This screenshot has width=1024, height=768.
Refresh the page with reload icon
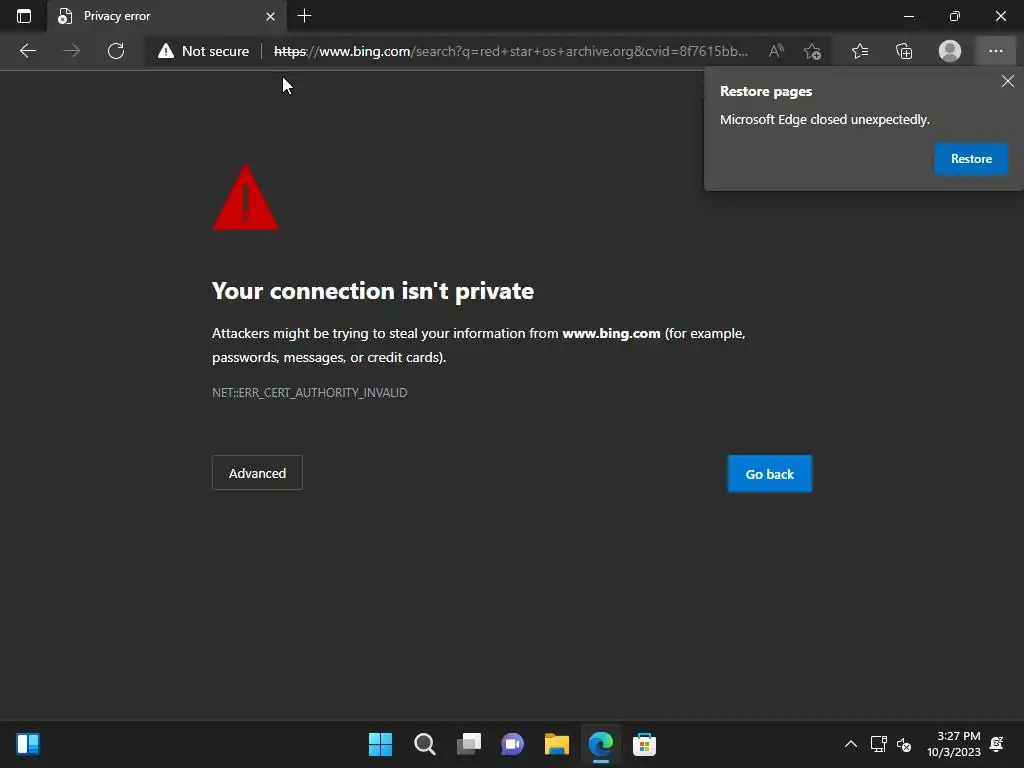point(116,51)
